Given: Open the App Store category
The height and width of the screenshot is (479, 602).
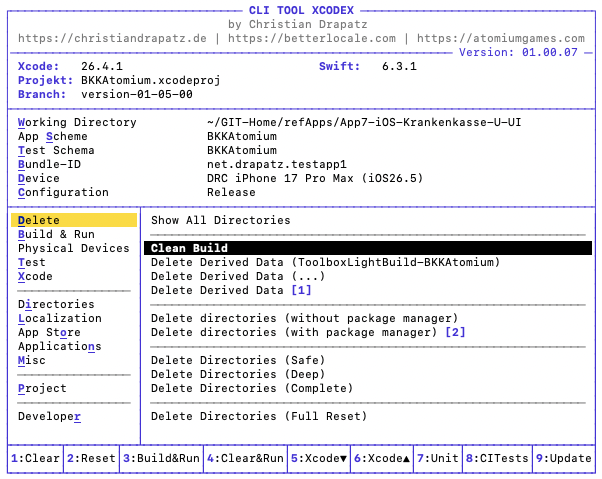Looking at the screenshot, I should (49, 332).
